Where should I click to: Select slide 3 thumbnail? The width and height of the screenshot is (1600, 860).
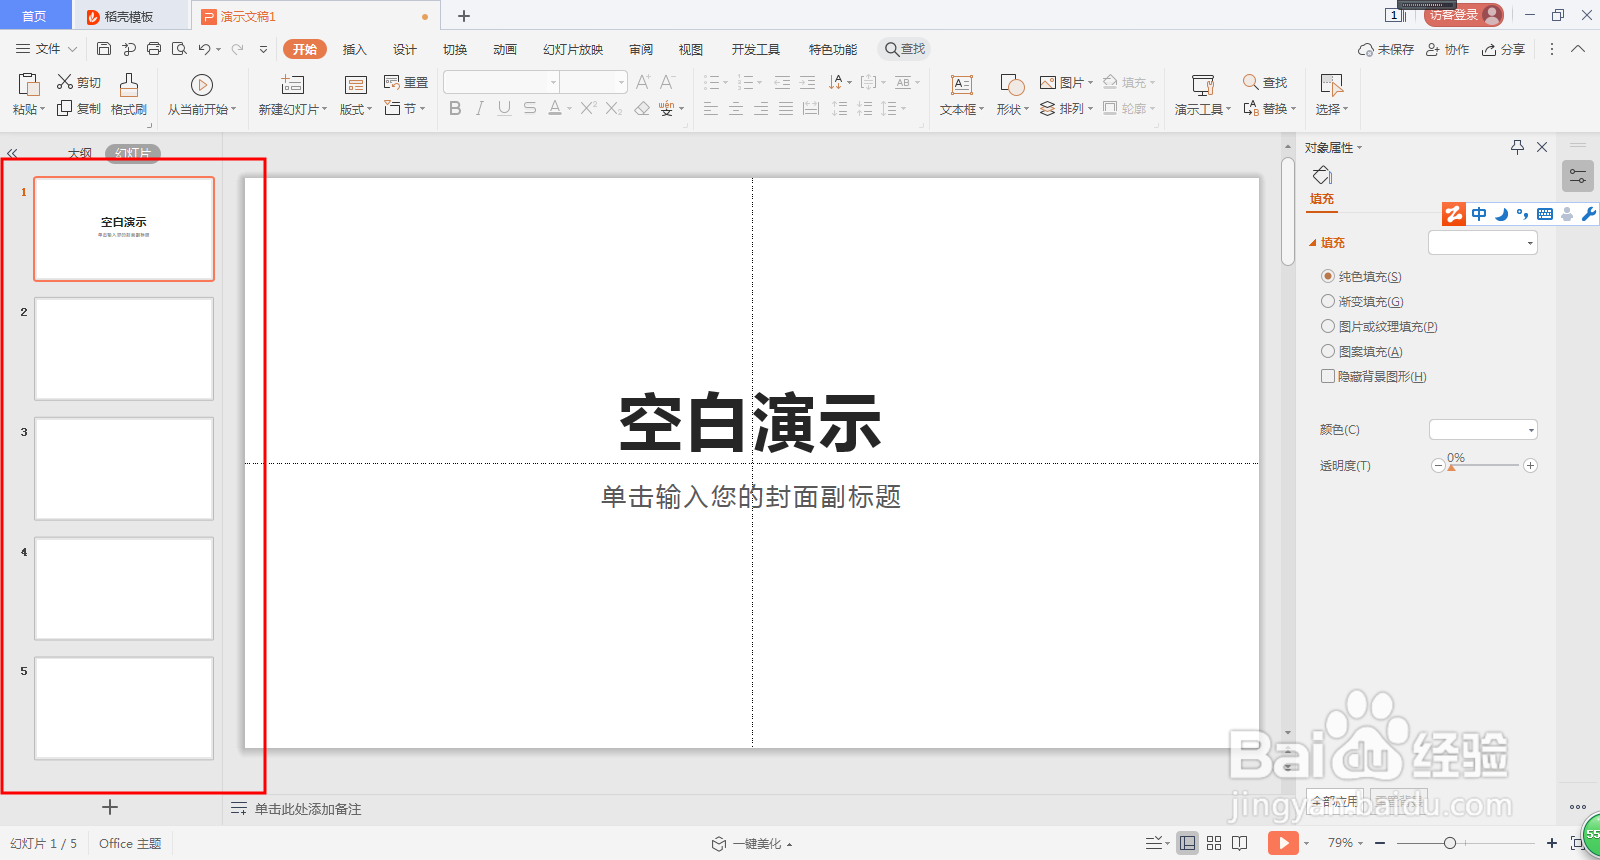tap(124, 469)
